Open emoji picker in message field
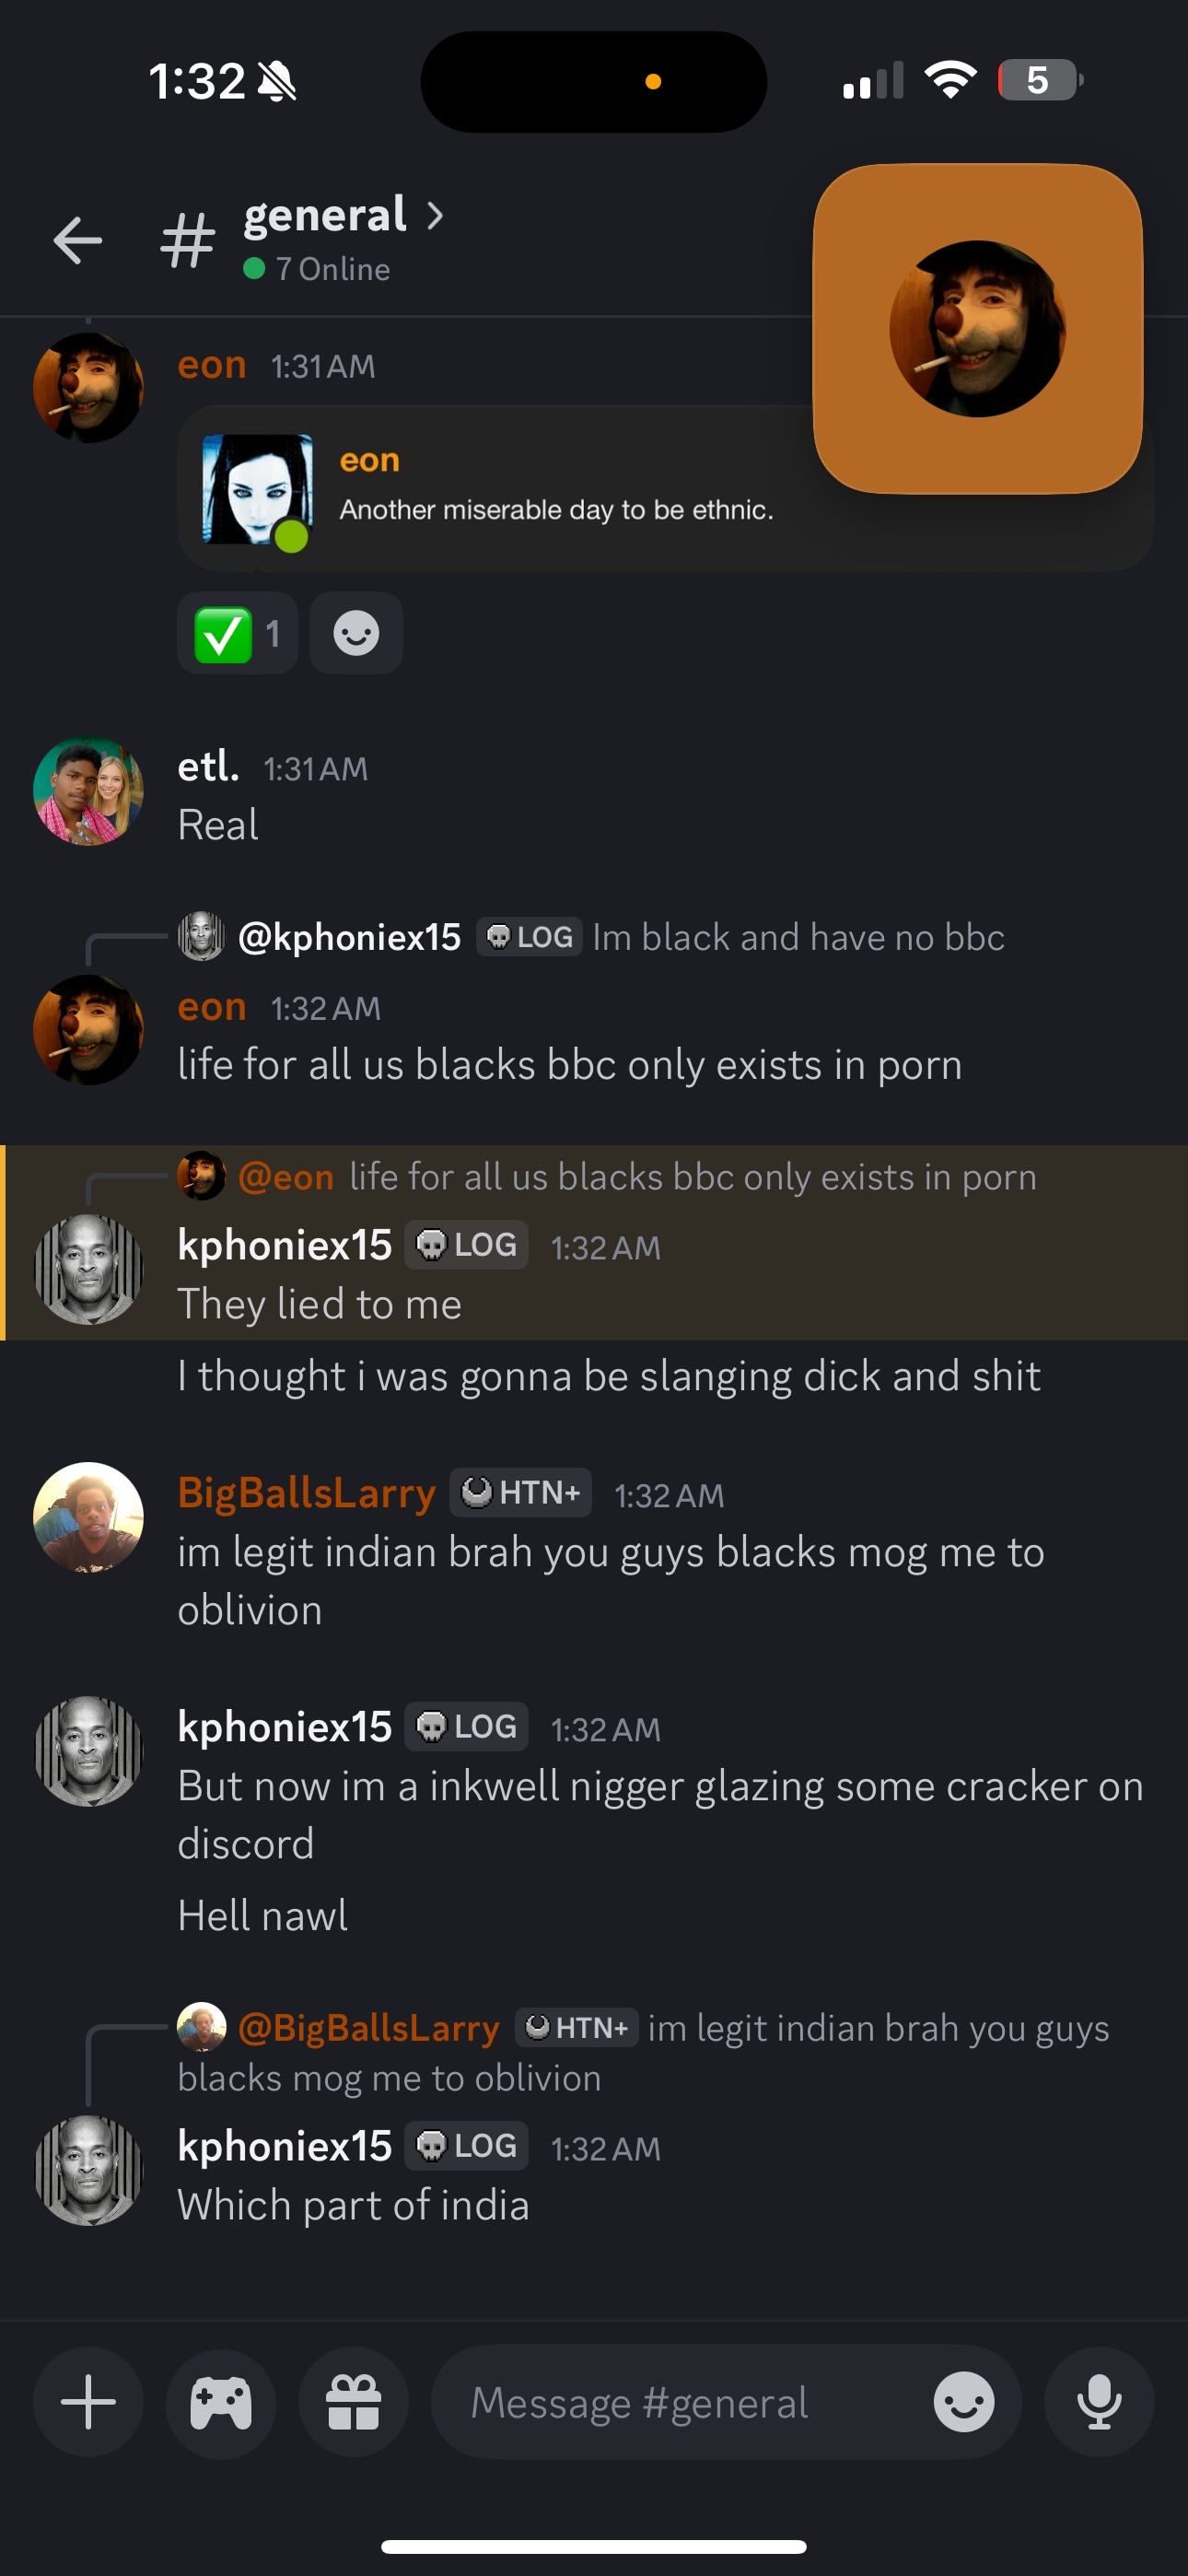The height and width of the screenshot is (2576, 1188). coord(964,2402)
